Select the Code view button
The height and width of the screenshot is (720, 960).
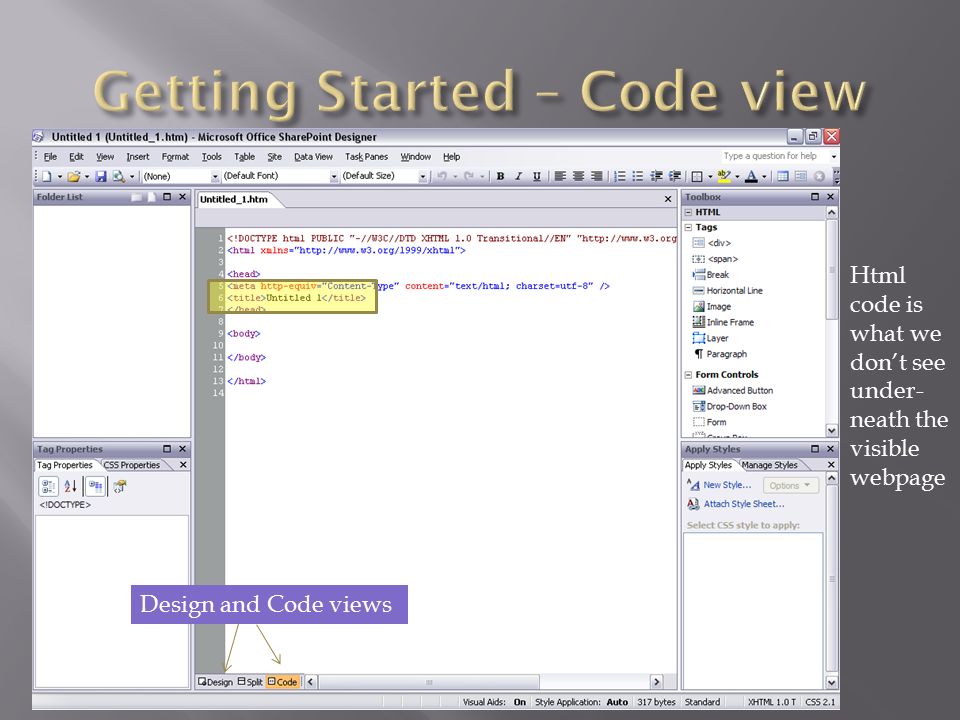[x=283, y=681]
